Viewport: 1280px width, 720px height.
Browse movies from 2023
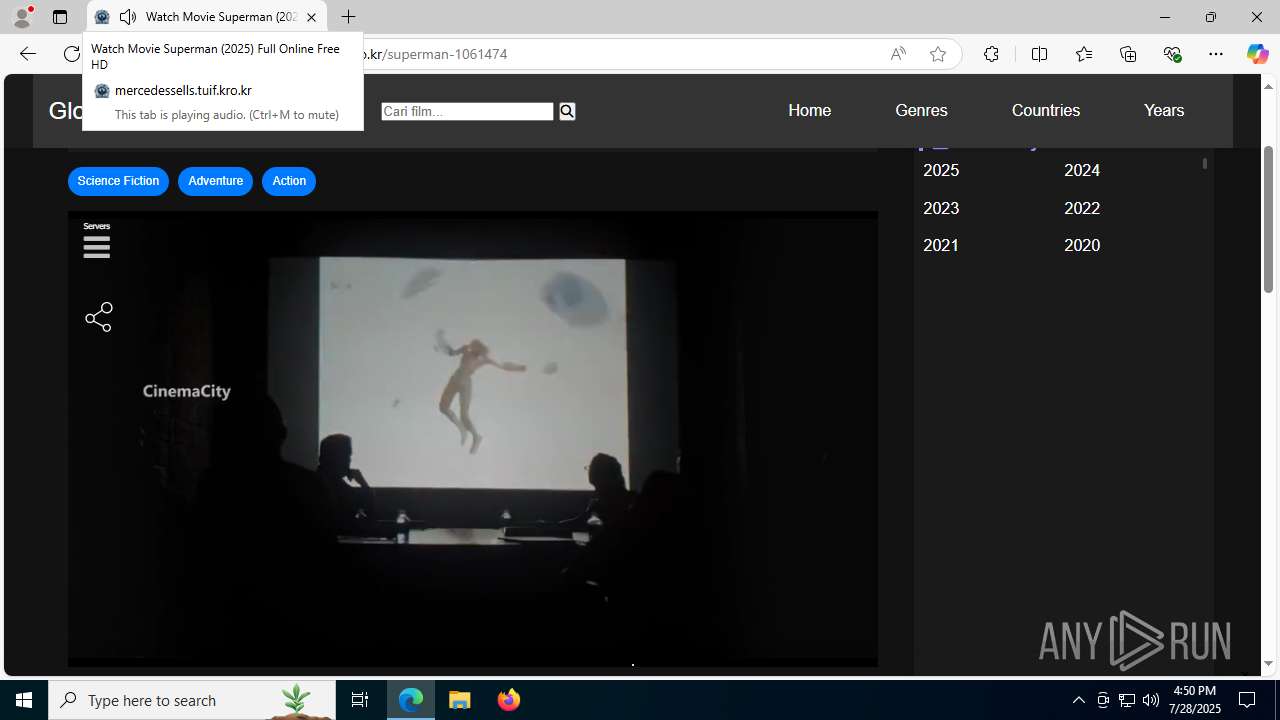(x=941, y=208)
